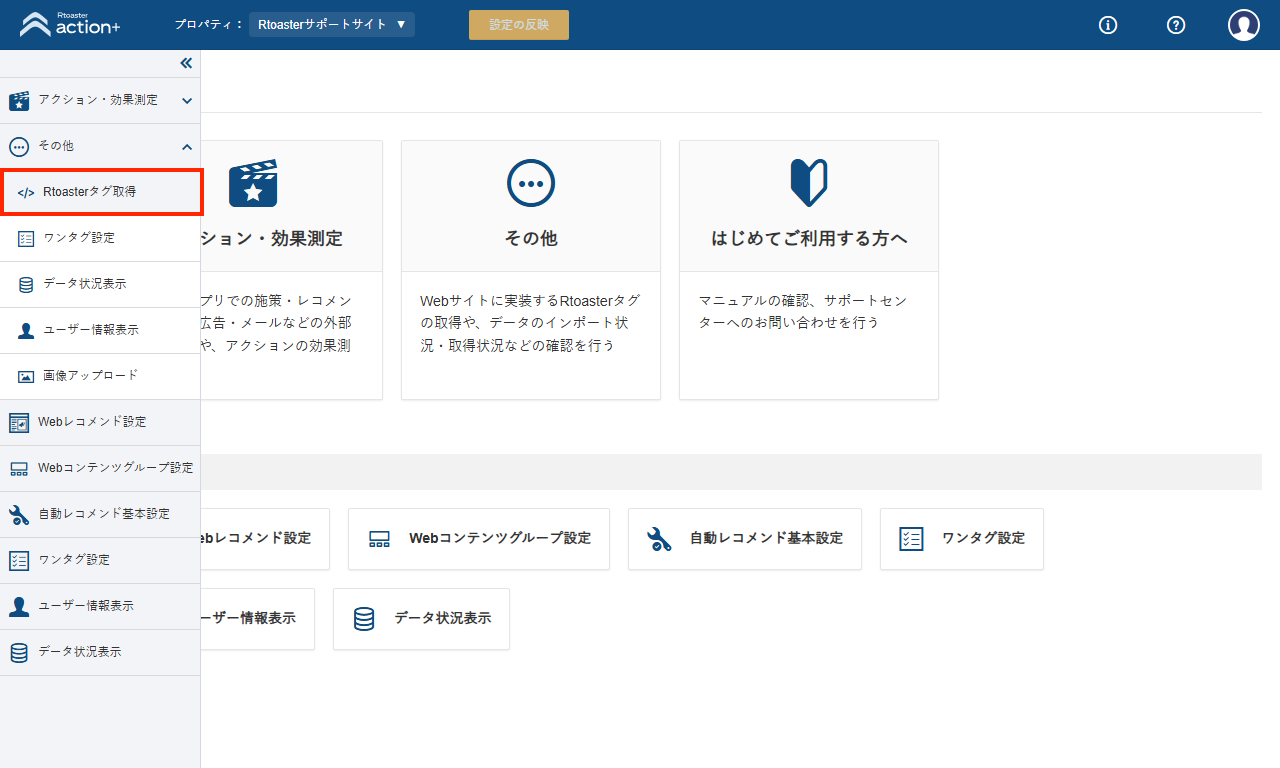The height and width of the screenshot is (768, 1280).
Task: Click the アクション・効果測定 clapperboard sidebar icon
Action: tap(19, 100)
